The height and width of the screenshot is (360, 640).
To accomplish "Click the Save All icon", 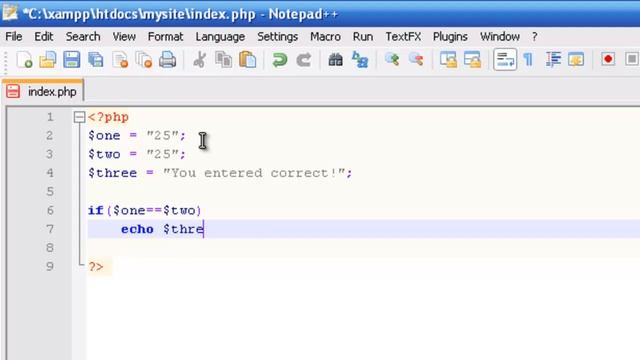I will [96, 60].
